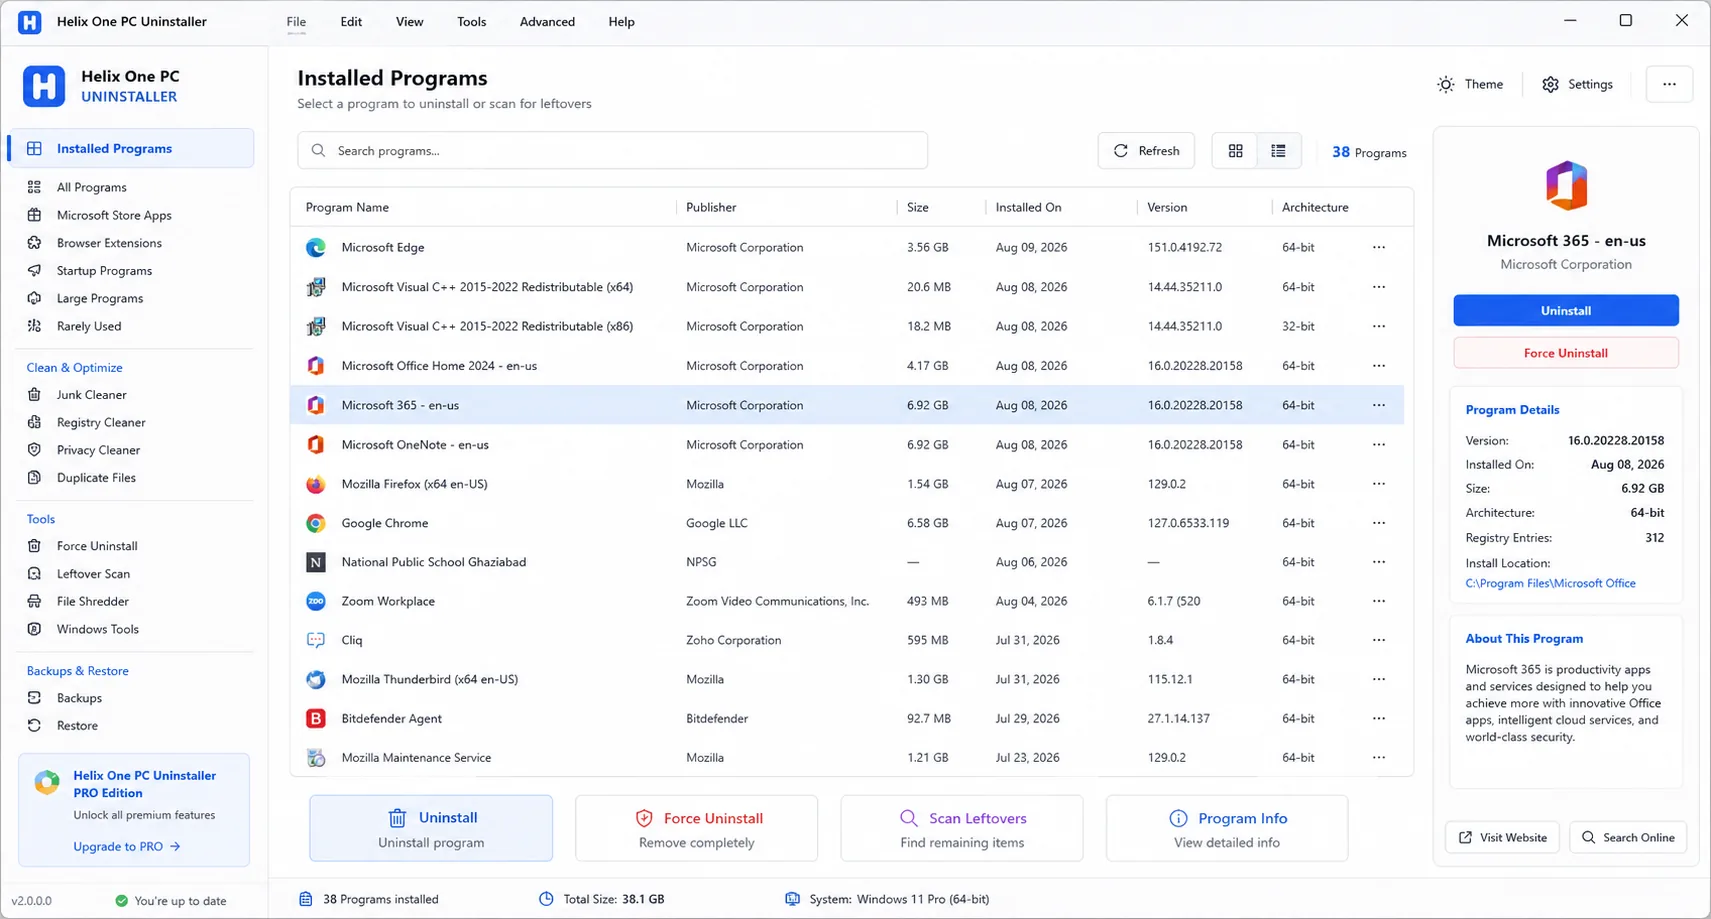
Task: Click the blue Uninstall button in details panel
Action: tap(1566, 311)
